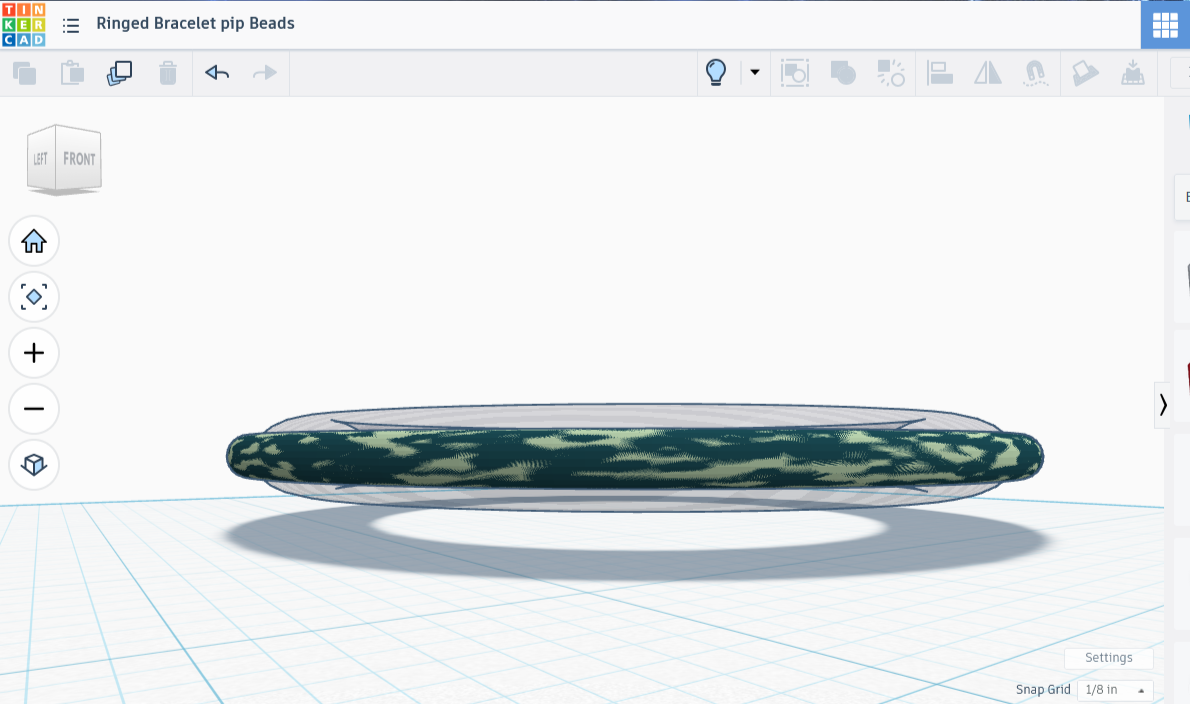The image size is (1190, 704).
Task: Zoom in with the plus button
Action: [33, 353]
